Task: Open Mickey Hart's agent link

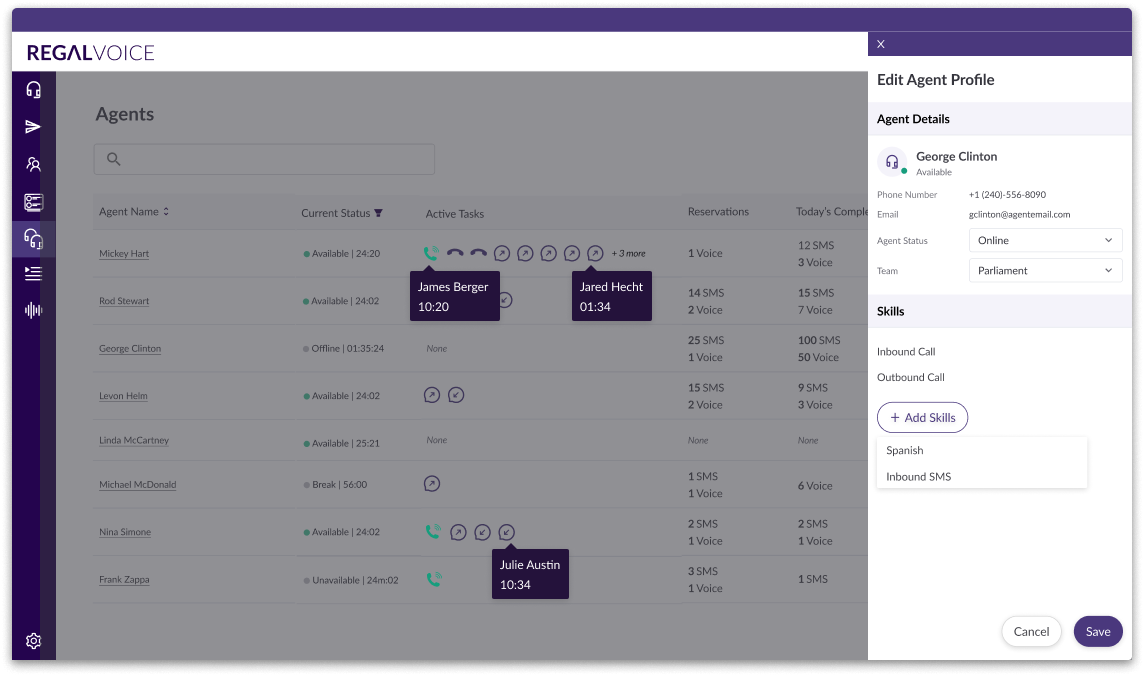Action: click(124, 254)
